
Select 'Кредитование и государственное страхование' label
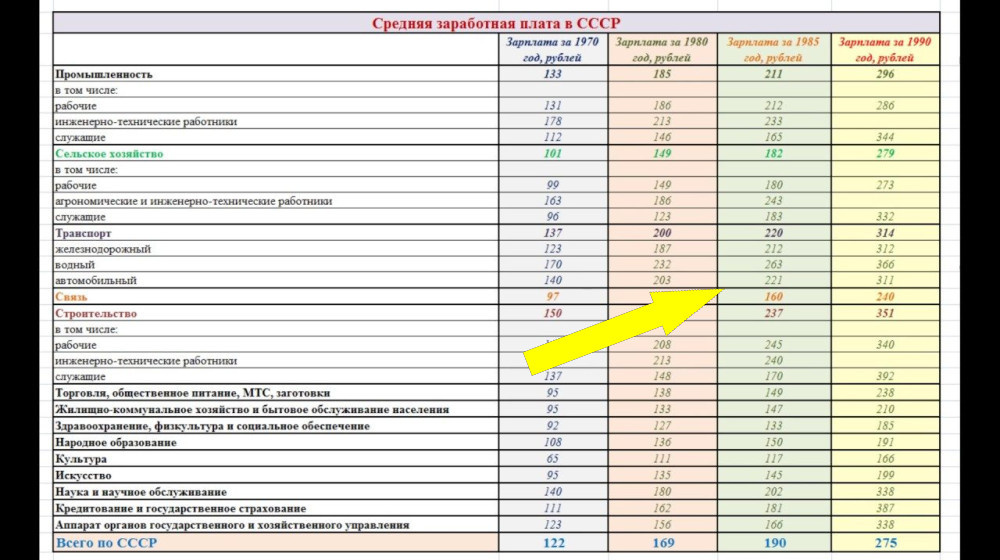(180, 509)
